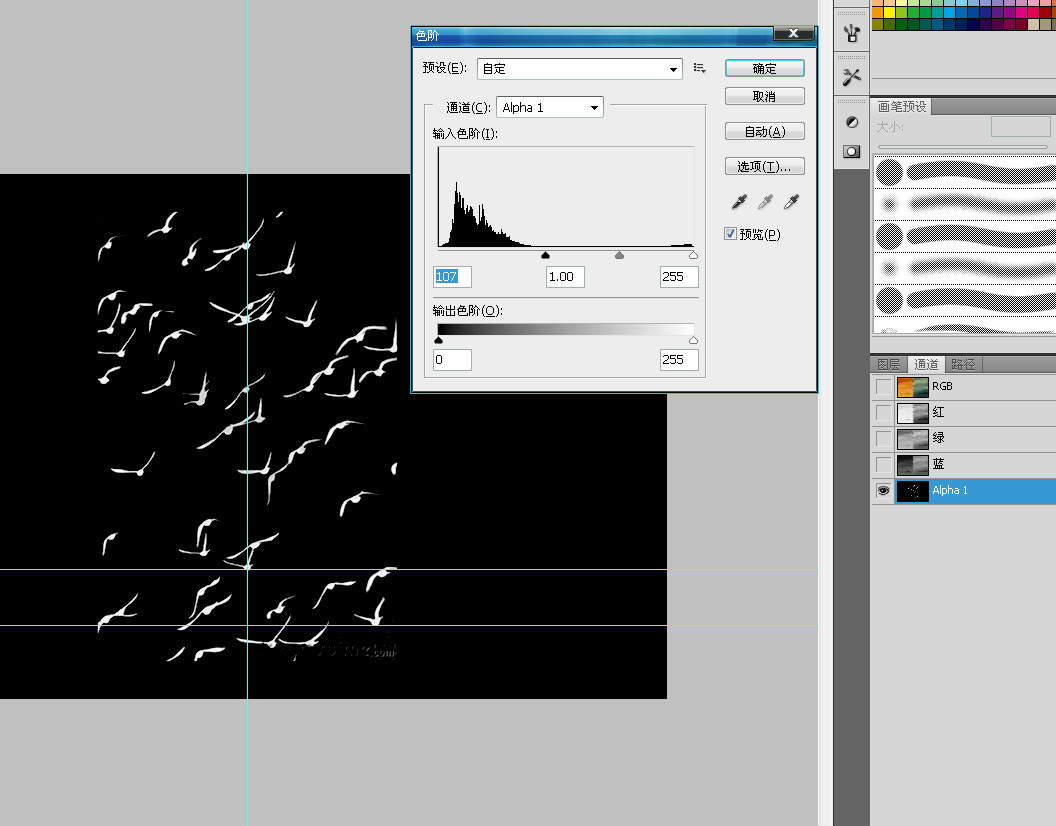This screenshot has width=1056, height=826.
Task: Pick the hot pink magenta swatch
Action: 1022,12
